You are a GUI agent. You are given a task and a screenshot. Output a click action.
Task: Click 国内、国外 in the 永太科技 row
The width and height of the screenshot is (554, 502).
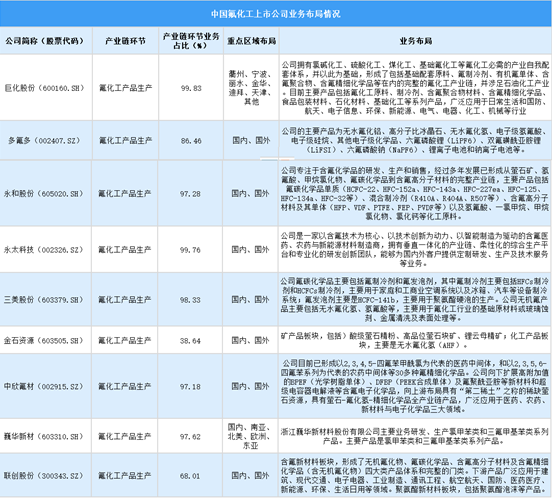tap(251, 250)
